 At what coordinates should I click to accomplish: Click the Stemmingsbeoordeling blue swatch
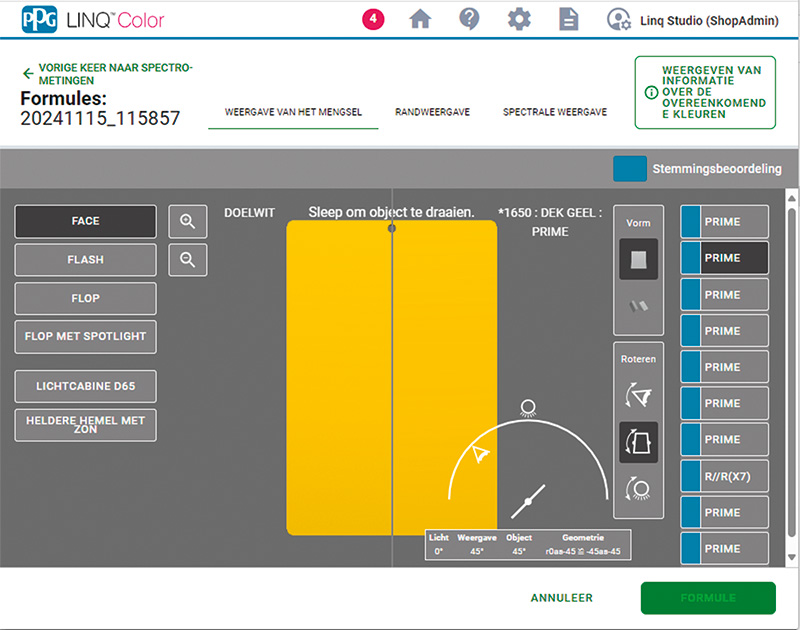click(630, 168)
